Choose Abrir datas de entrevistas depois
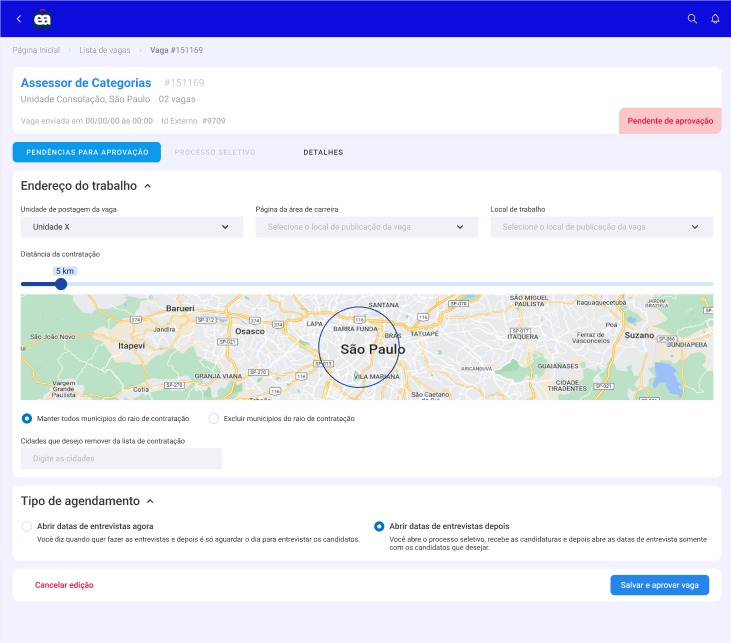731x643 pixels. click(x=379, y=526)
